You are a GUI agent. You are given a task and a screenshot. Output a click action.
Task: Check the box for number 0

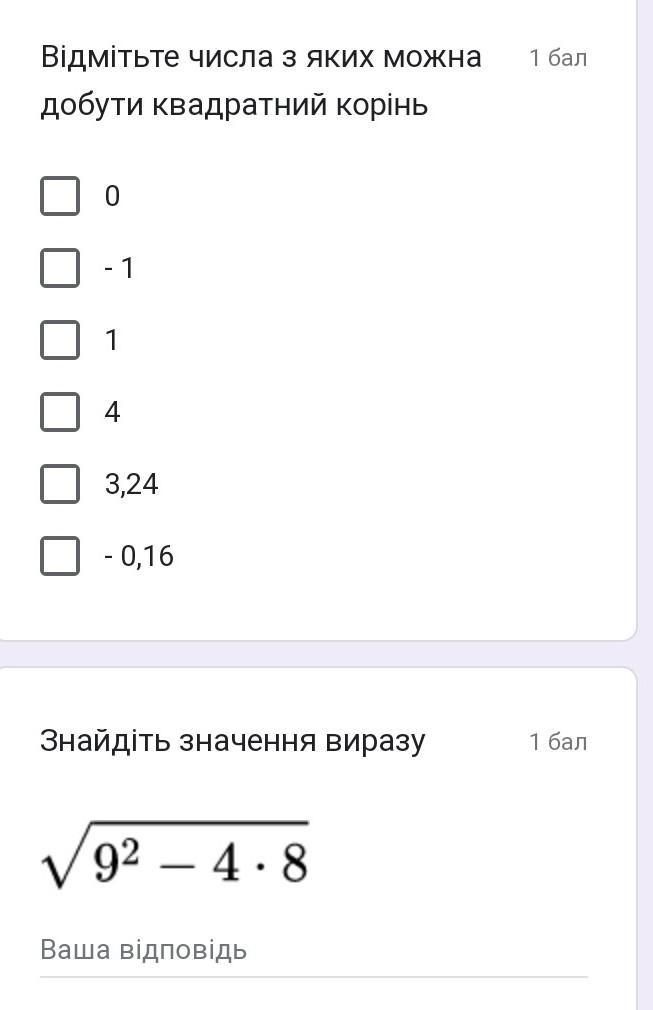(60, 195)
